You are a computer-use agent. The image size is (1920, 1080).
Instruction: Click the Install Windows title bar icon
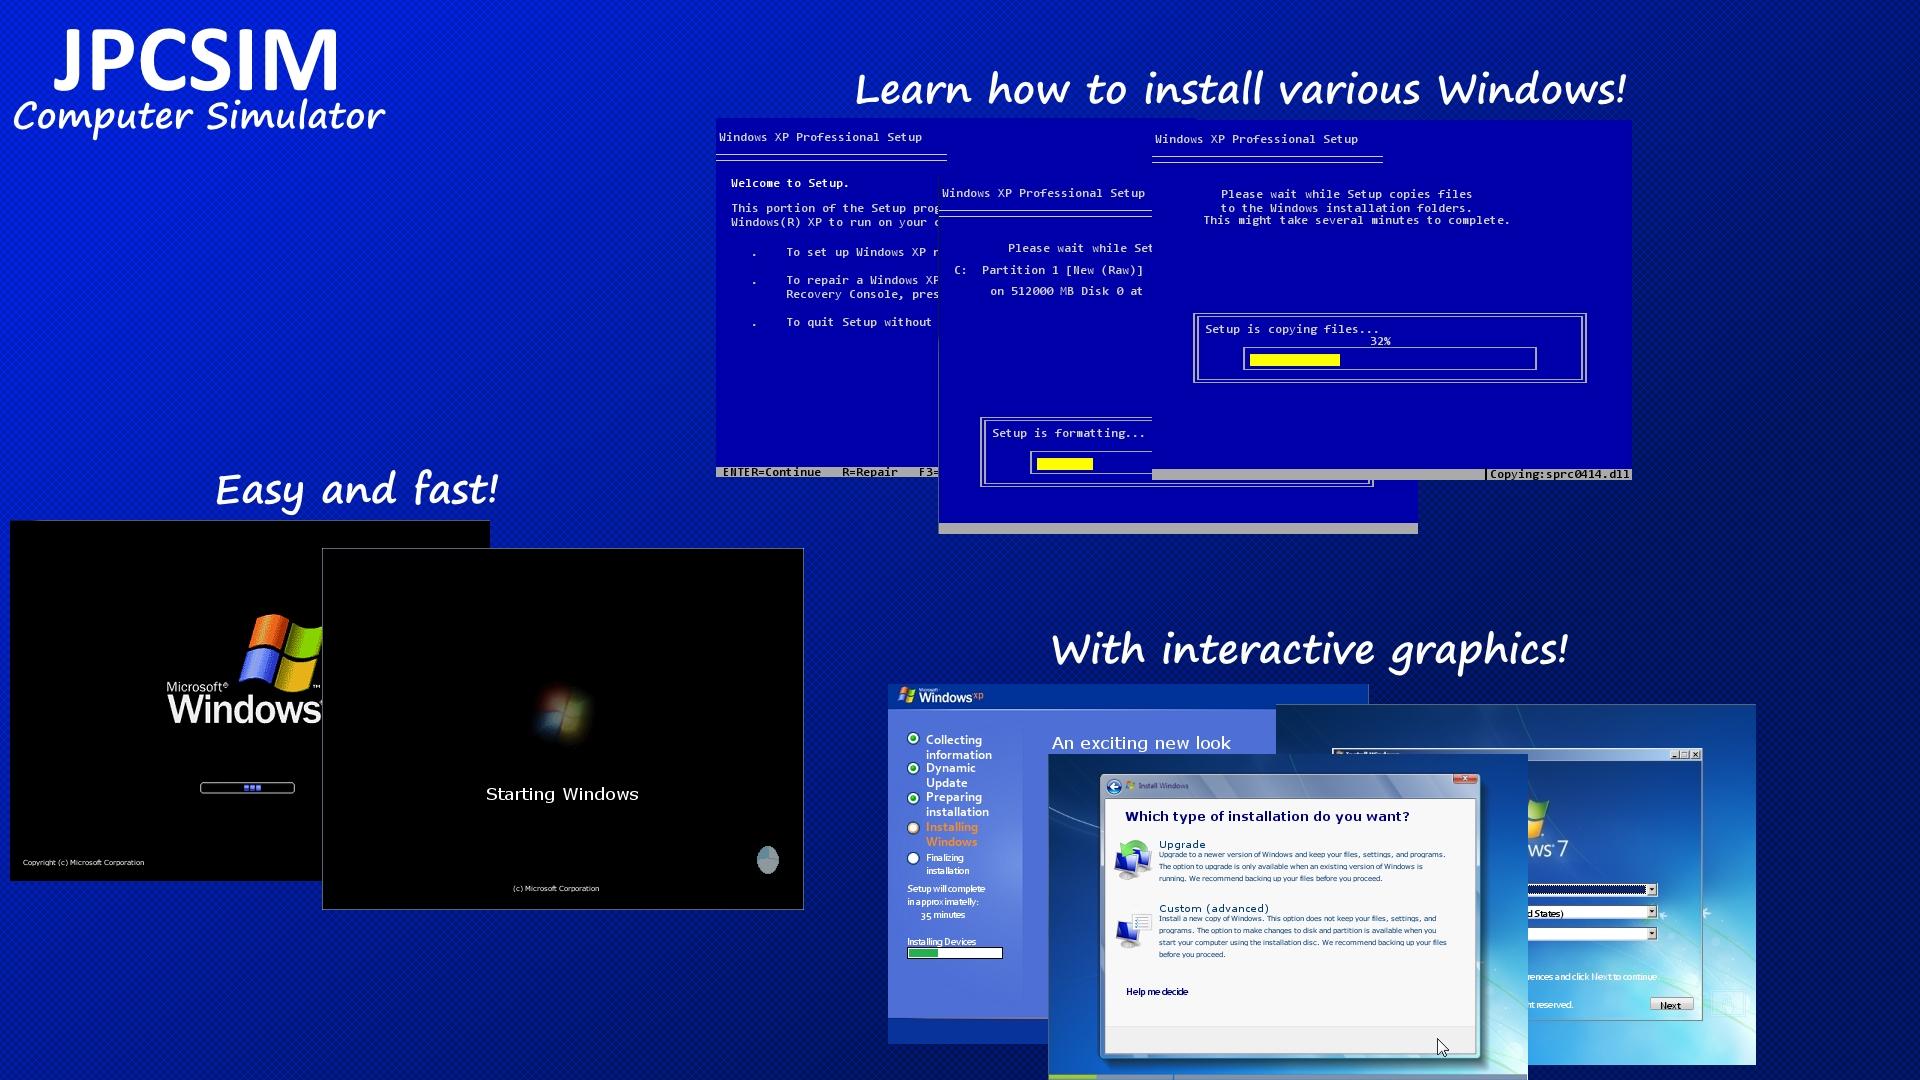pyautogui.click(x=1130, y=785)
